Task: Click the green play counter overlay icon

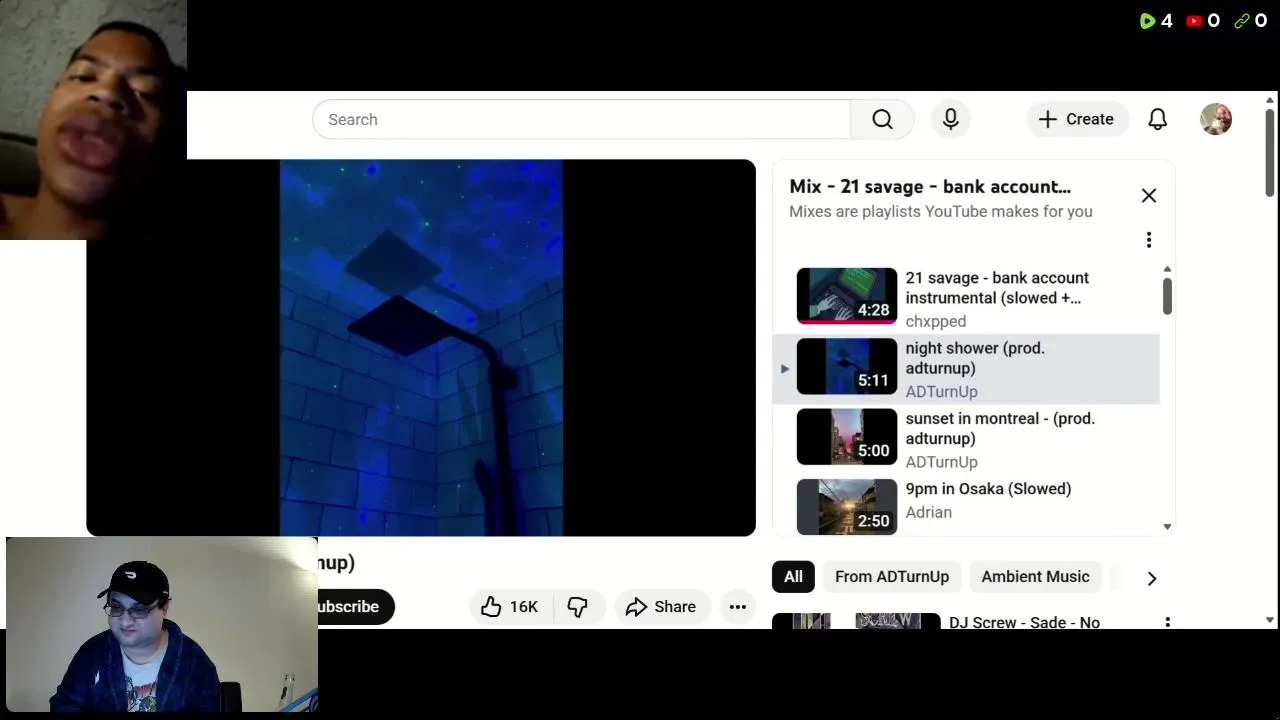Action: click(1147, 20)
